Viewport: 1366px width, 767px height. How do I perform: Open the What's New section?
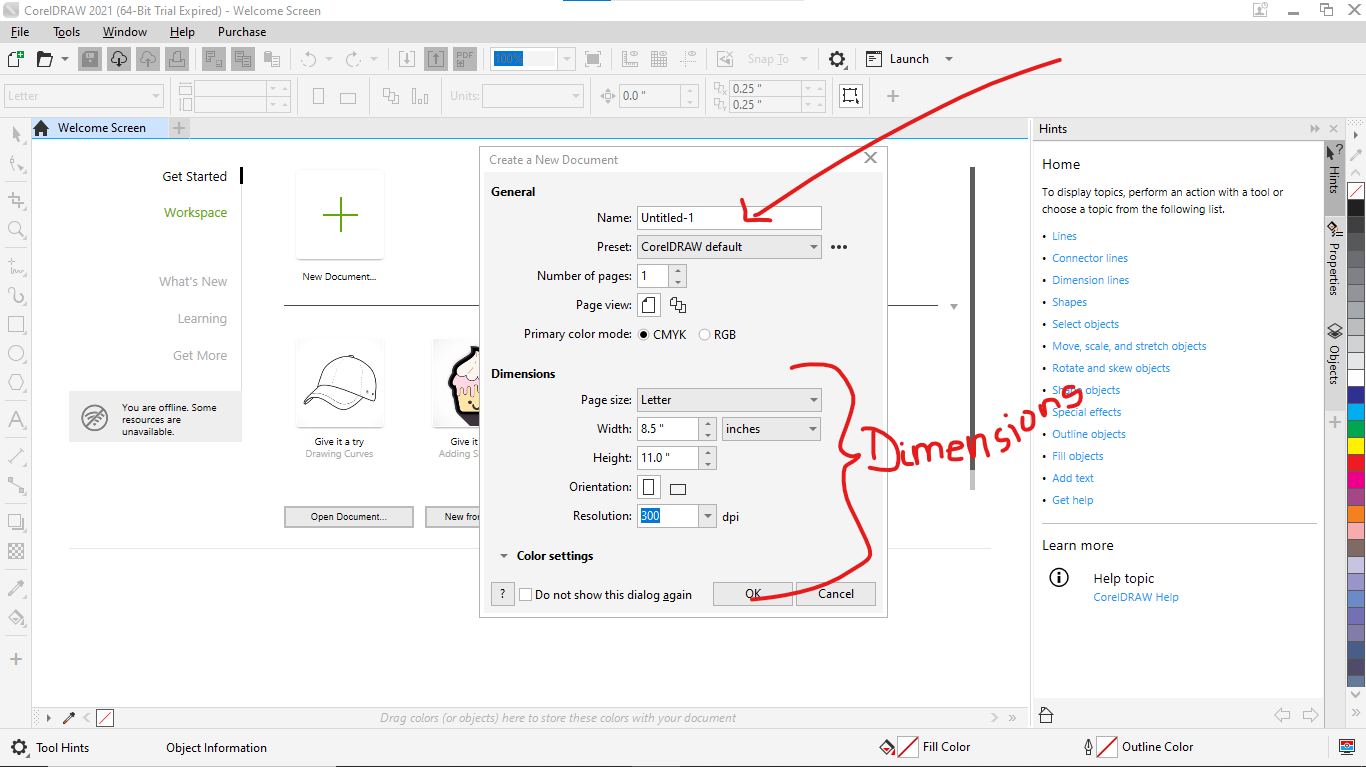(x=193, y=282)
